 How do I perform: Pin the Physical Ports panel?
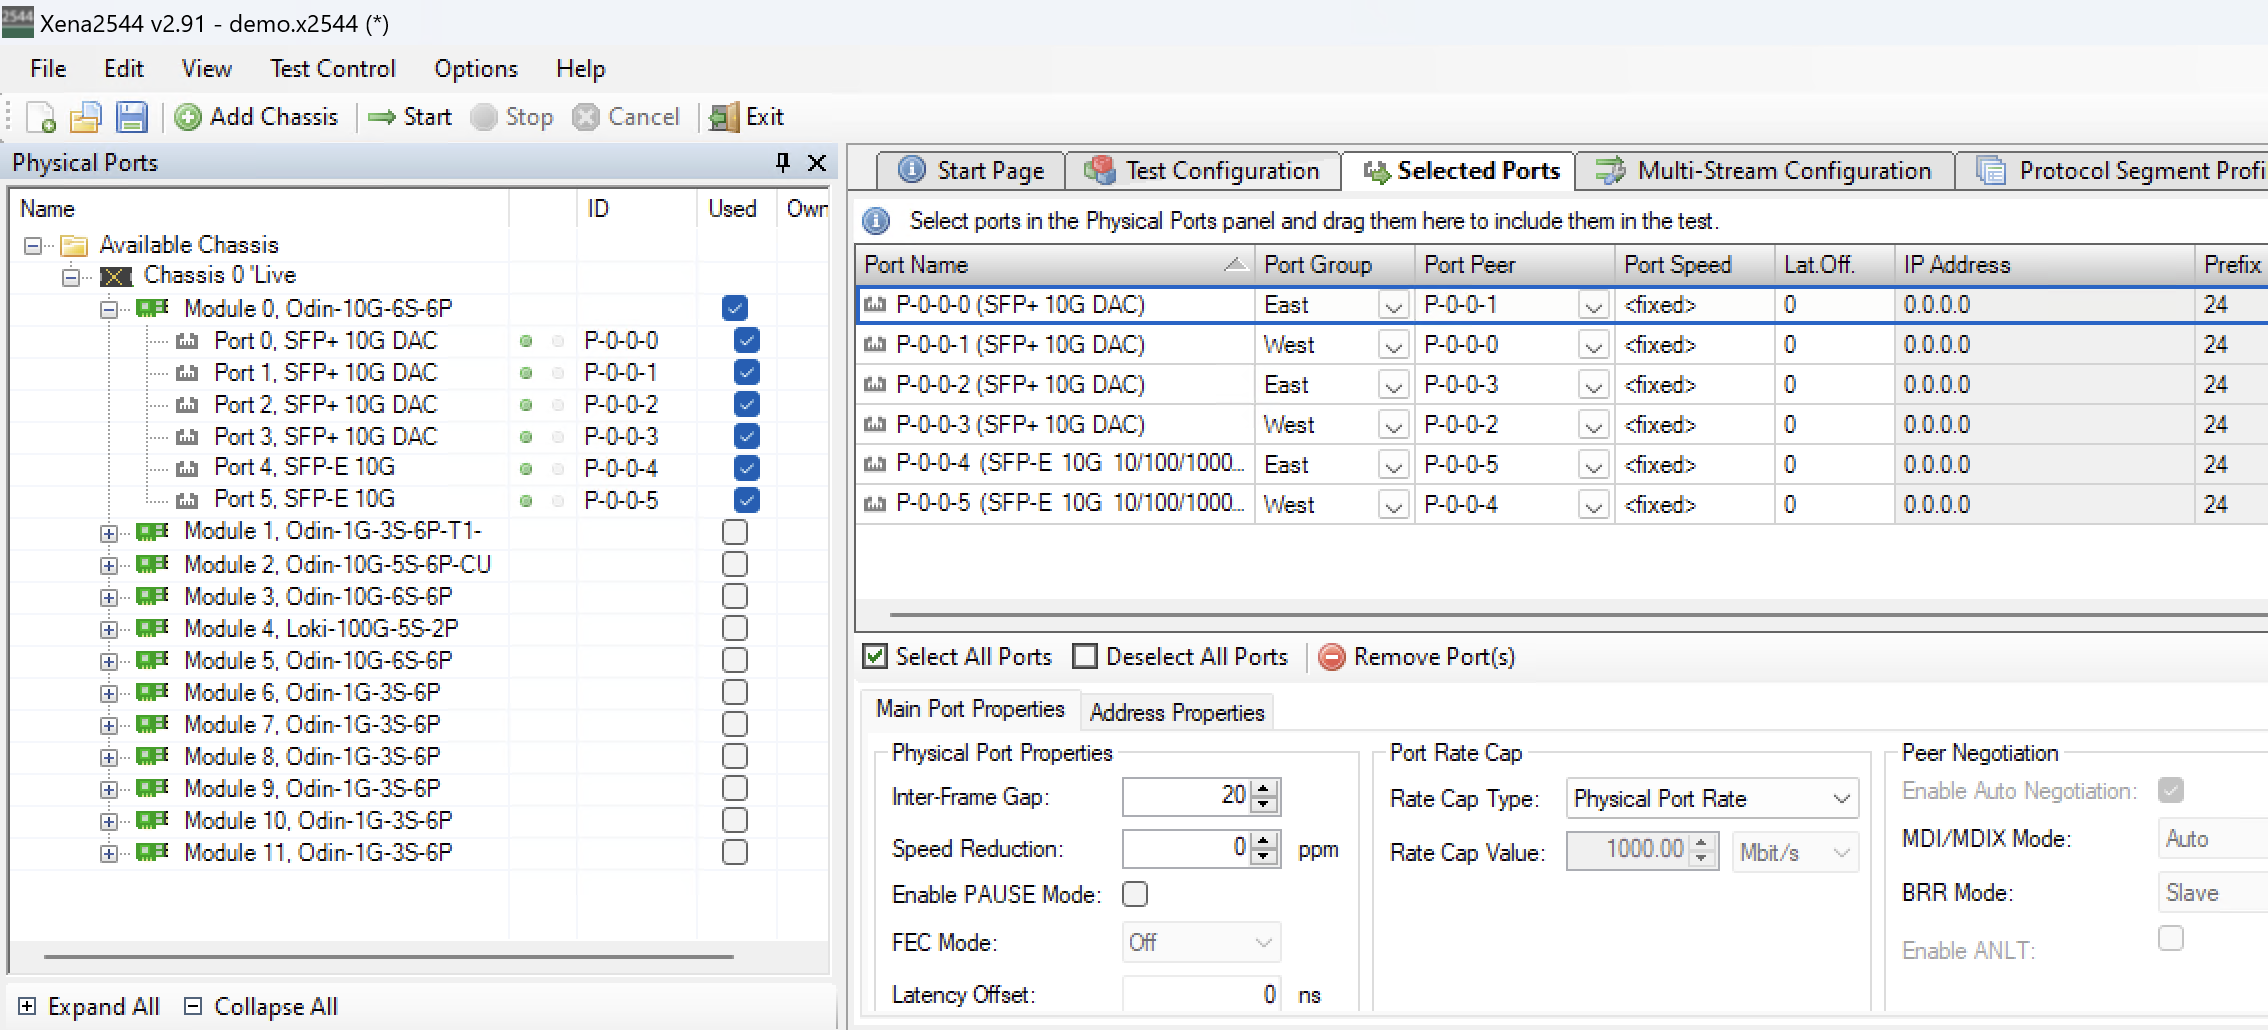783,162
